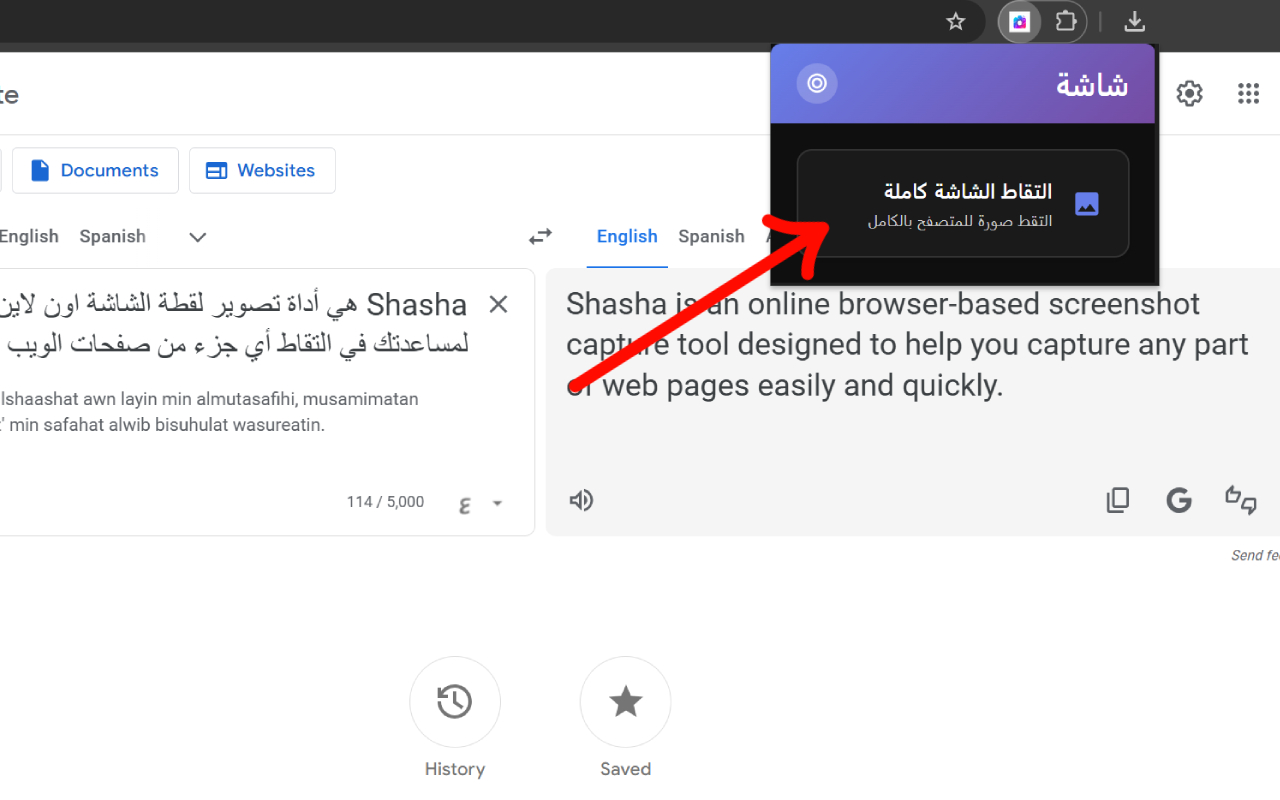Image resolution: width=1280 pixels, height=800 pixels.
Task: Expand the source language list chevron
Action: tap(198, 237)
